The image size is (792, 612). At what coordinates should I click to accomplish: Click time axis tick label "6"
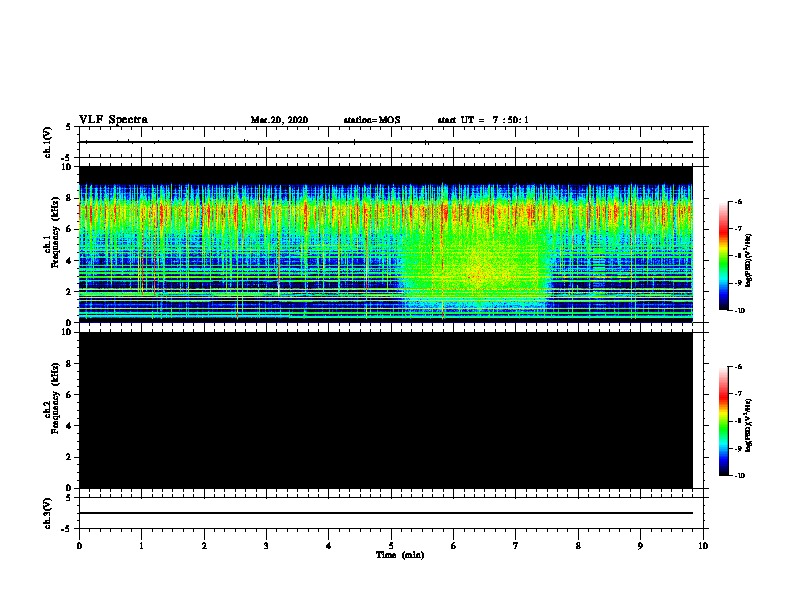tap(453, 546)
